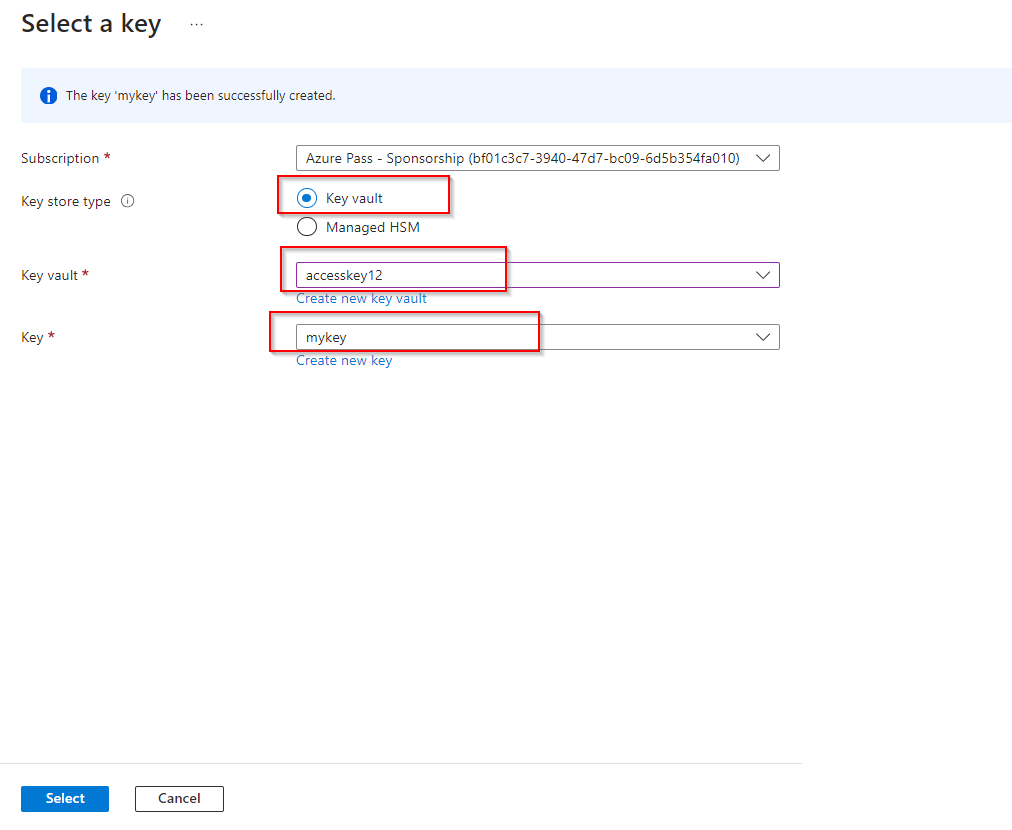This screenshot has height=830, width=1012.
Task: Click the Create new key vault link
Action: tap(361, 298)
